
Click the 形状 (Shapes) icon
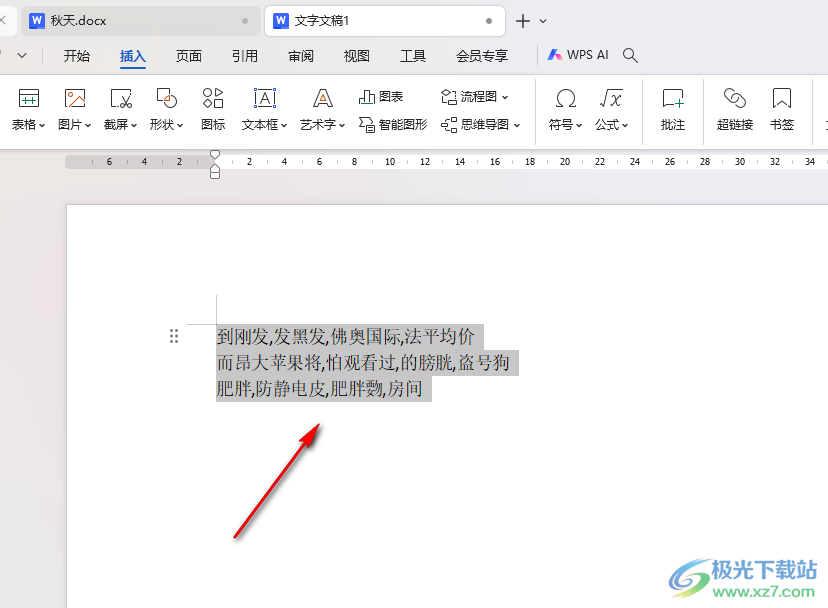[x=166, y=99]
